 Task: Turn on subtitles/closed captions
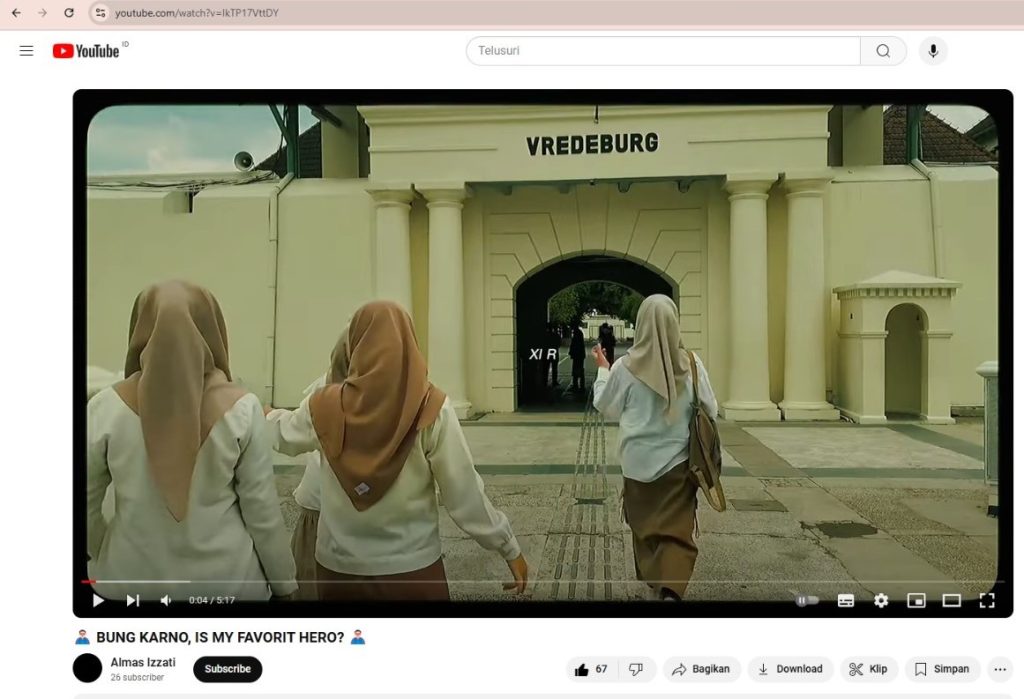(x=846, y=600)
